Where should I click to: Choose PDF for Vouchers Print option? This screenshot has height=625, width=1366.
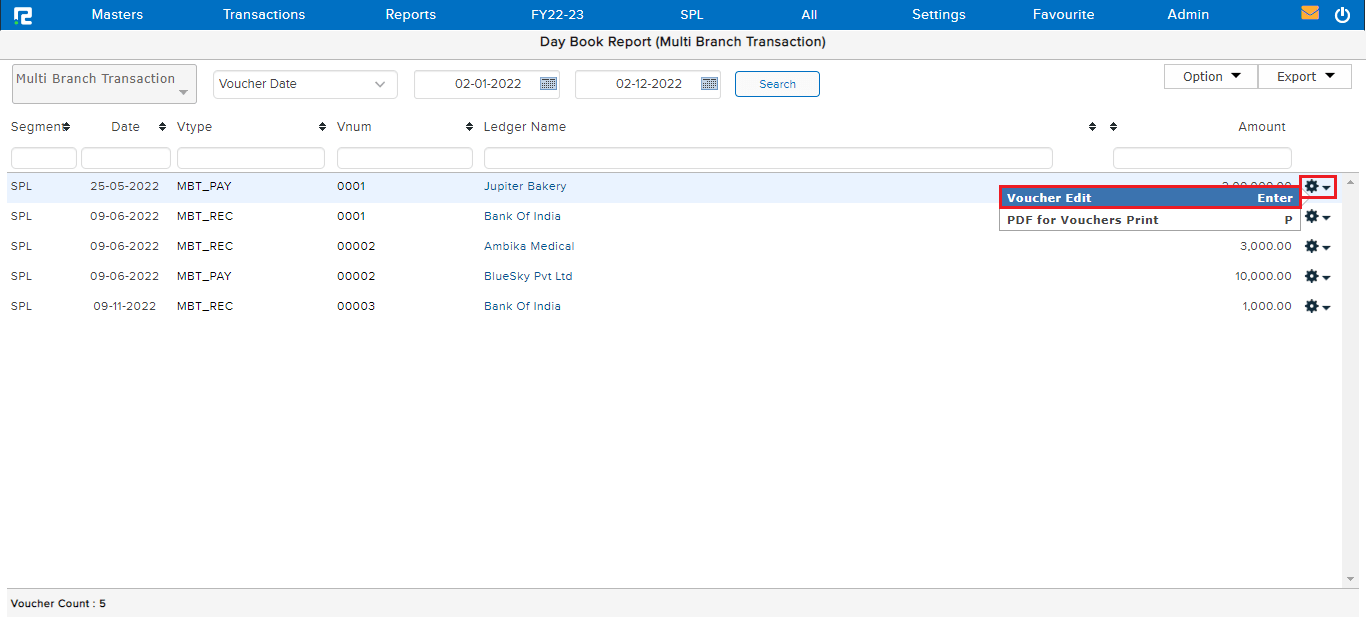point(1149,220)
